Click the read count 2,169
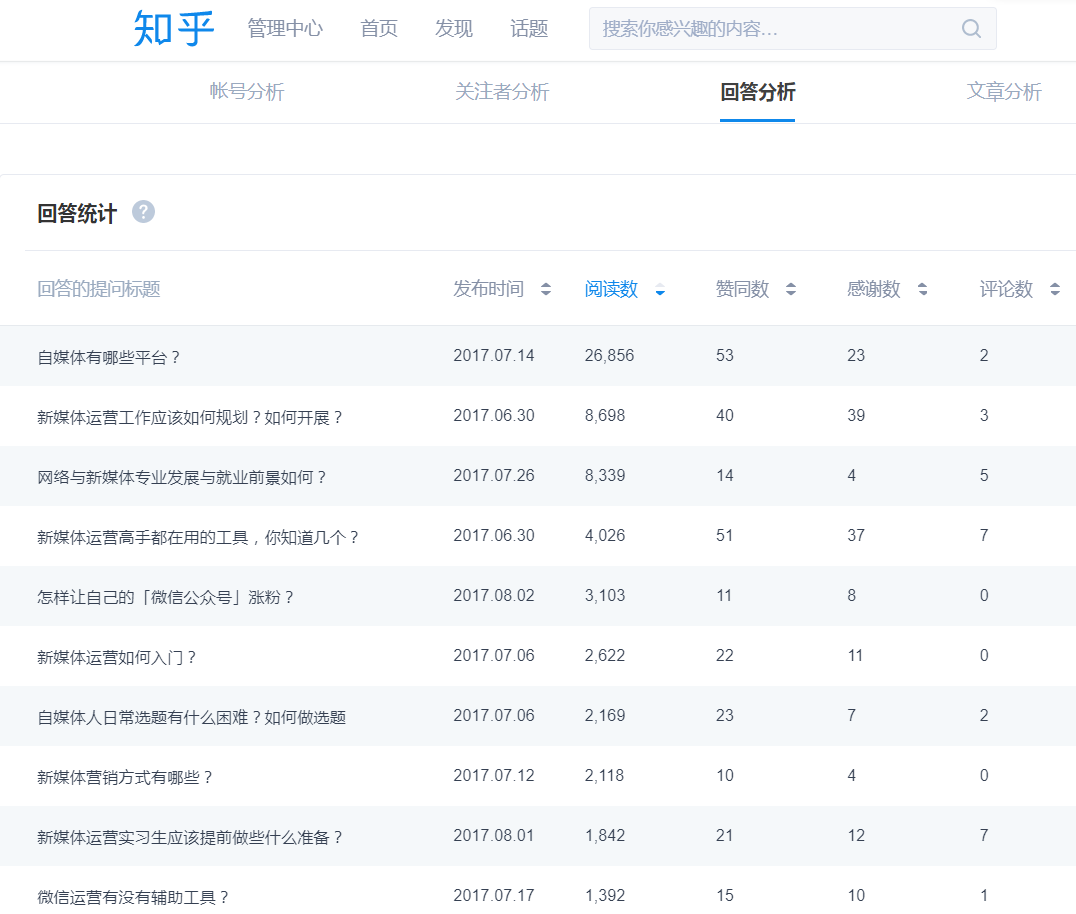The image size is (1076, 914). point(605,716)
